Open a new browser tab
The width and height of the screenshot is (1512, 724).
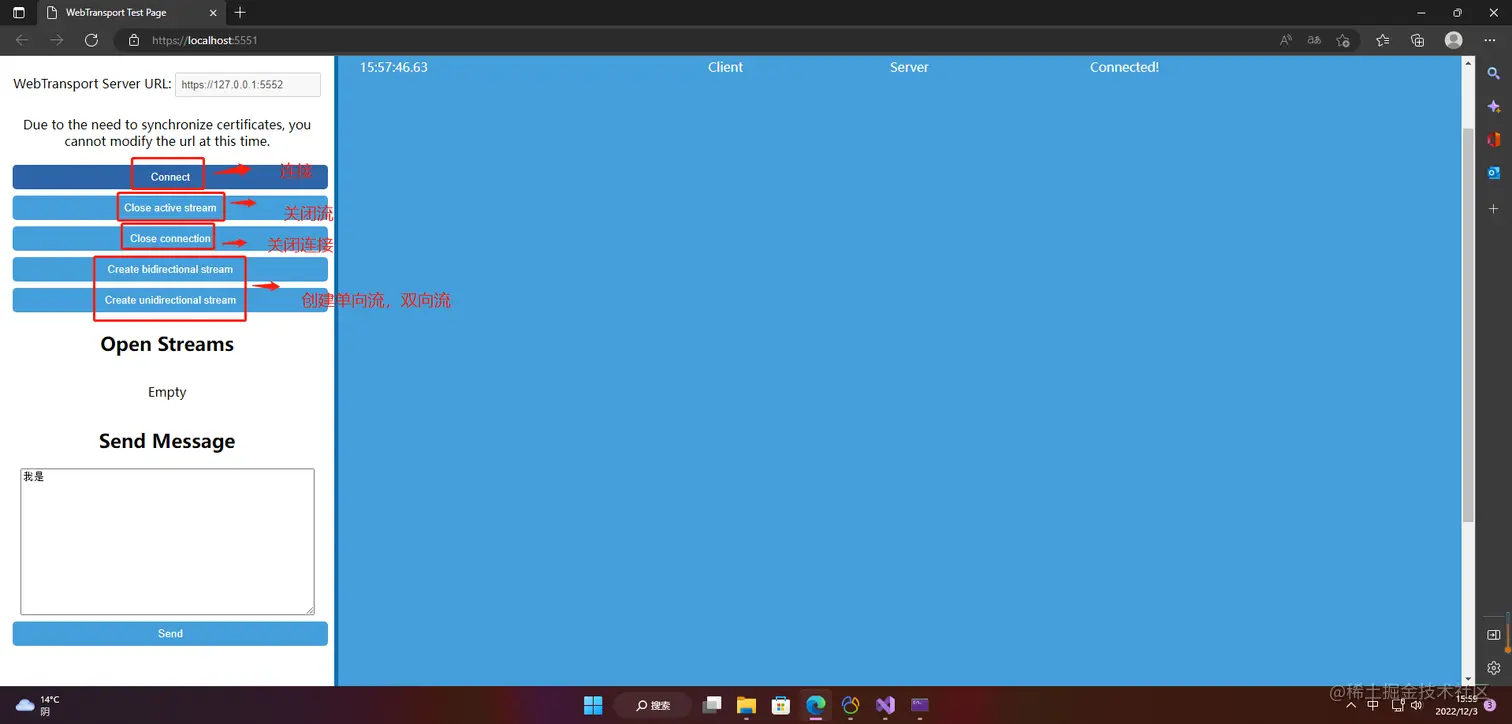[240, 13]
